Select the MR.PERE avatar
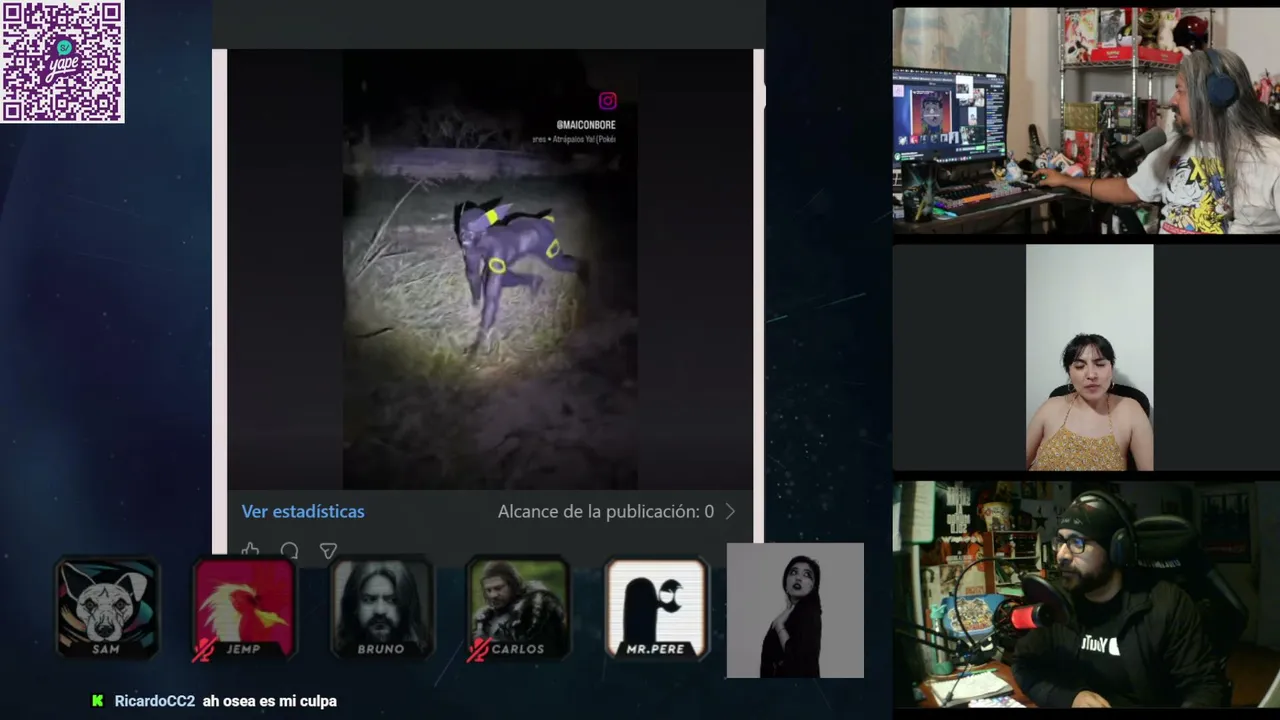1280x720 pixels. [656, 608]
